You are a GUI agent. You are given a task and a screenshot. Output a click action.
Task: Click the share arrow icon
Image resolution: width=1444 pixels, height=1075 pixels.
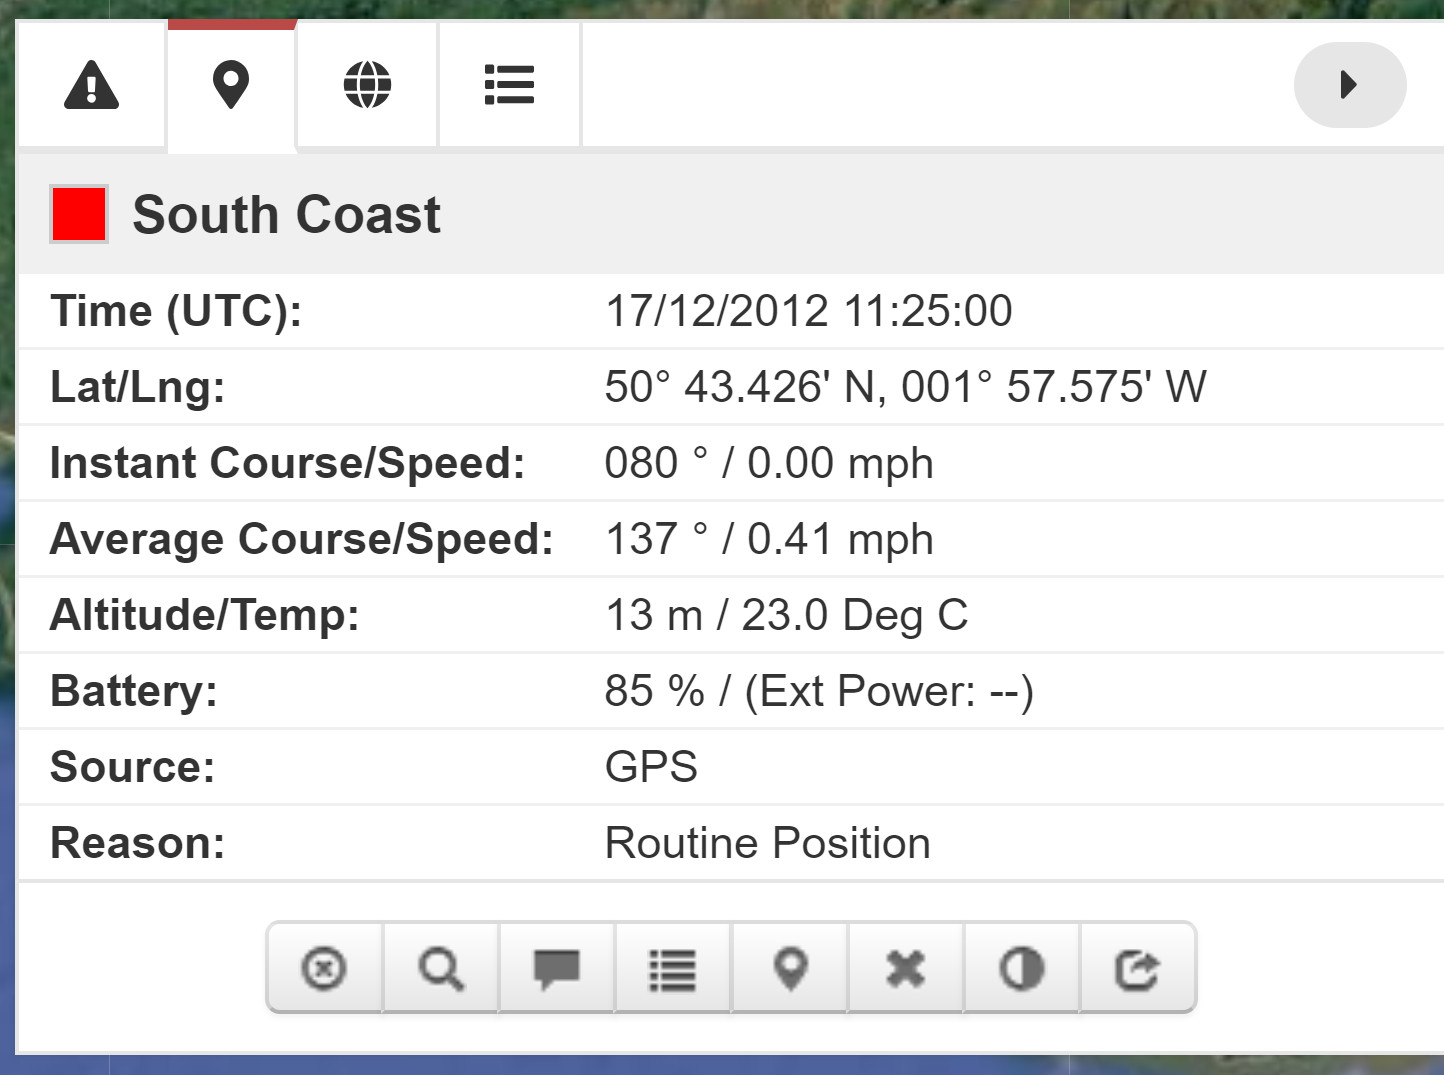[1137, 968]
